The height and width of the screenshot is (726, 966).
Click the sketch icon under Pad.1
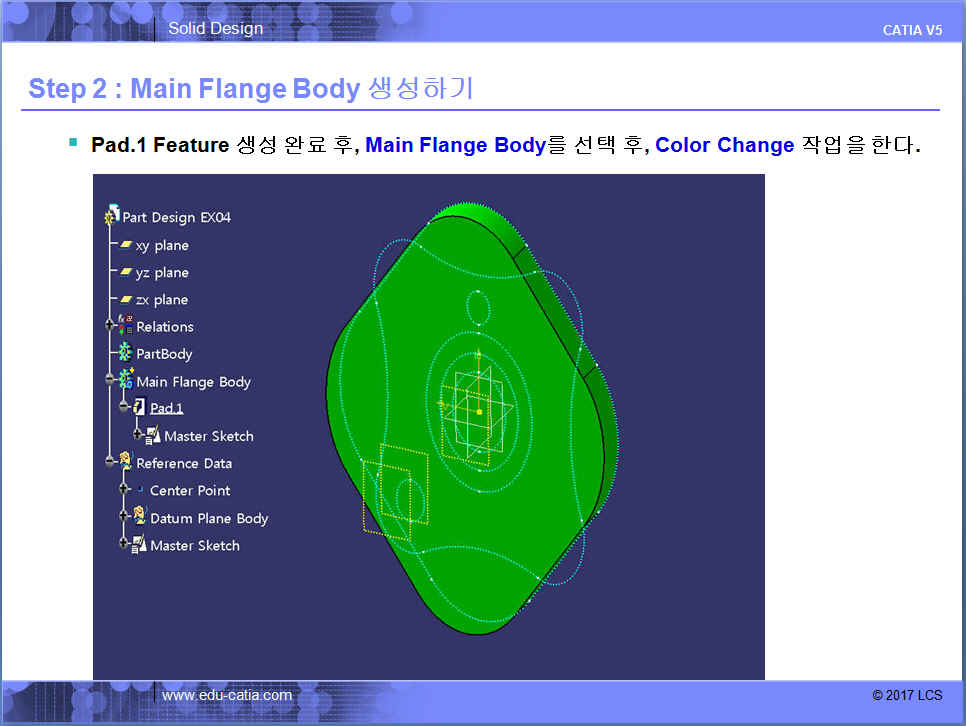[x=153, y=435]
